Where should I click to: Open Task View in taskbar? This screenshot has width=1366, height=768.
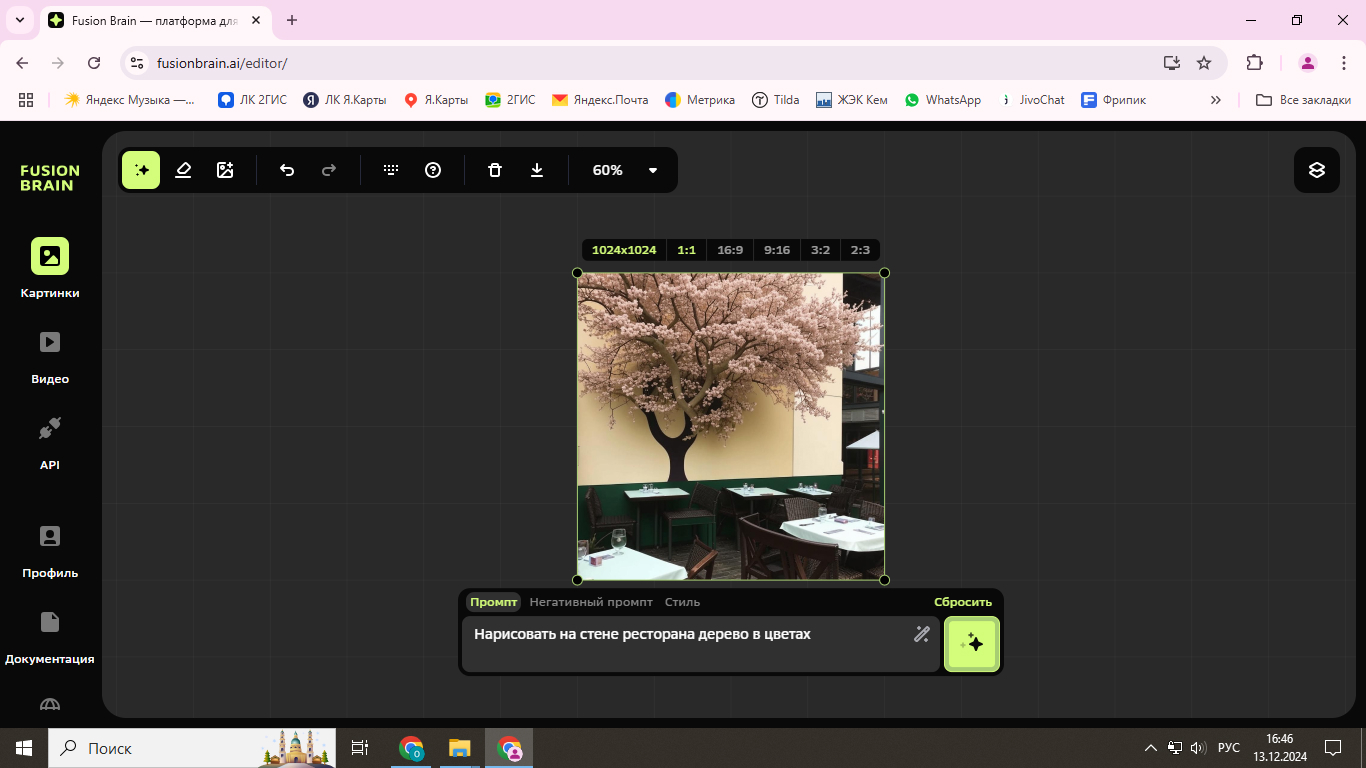click(360, 748)
